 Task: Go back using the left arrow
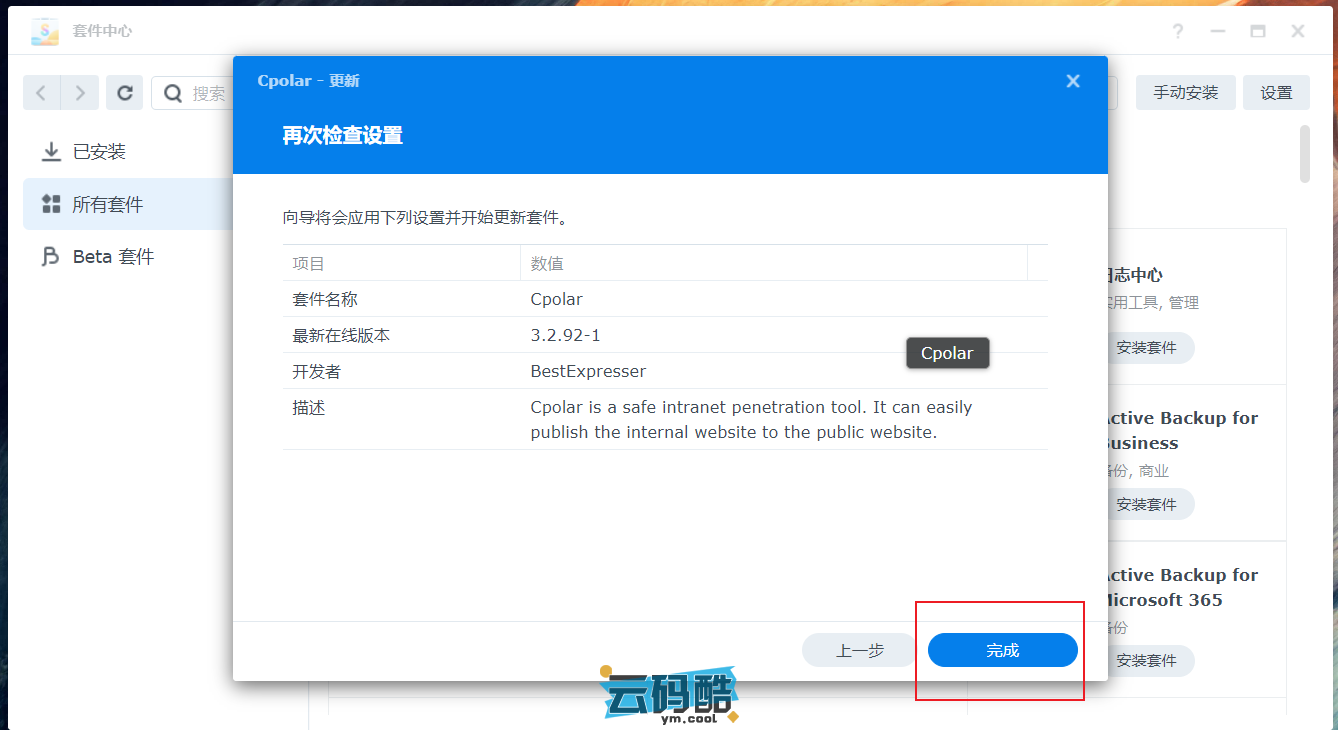click(x=42, y=93)
